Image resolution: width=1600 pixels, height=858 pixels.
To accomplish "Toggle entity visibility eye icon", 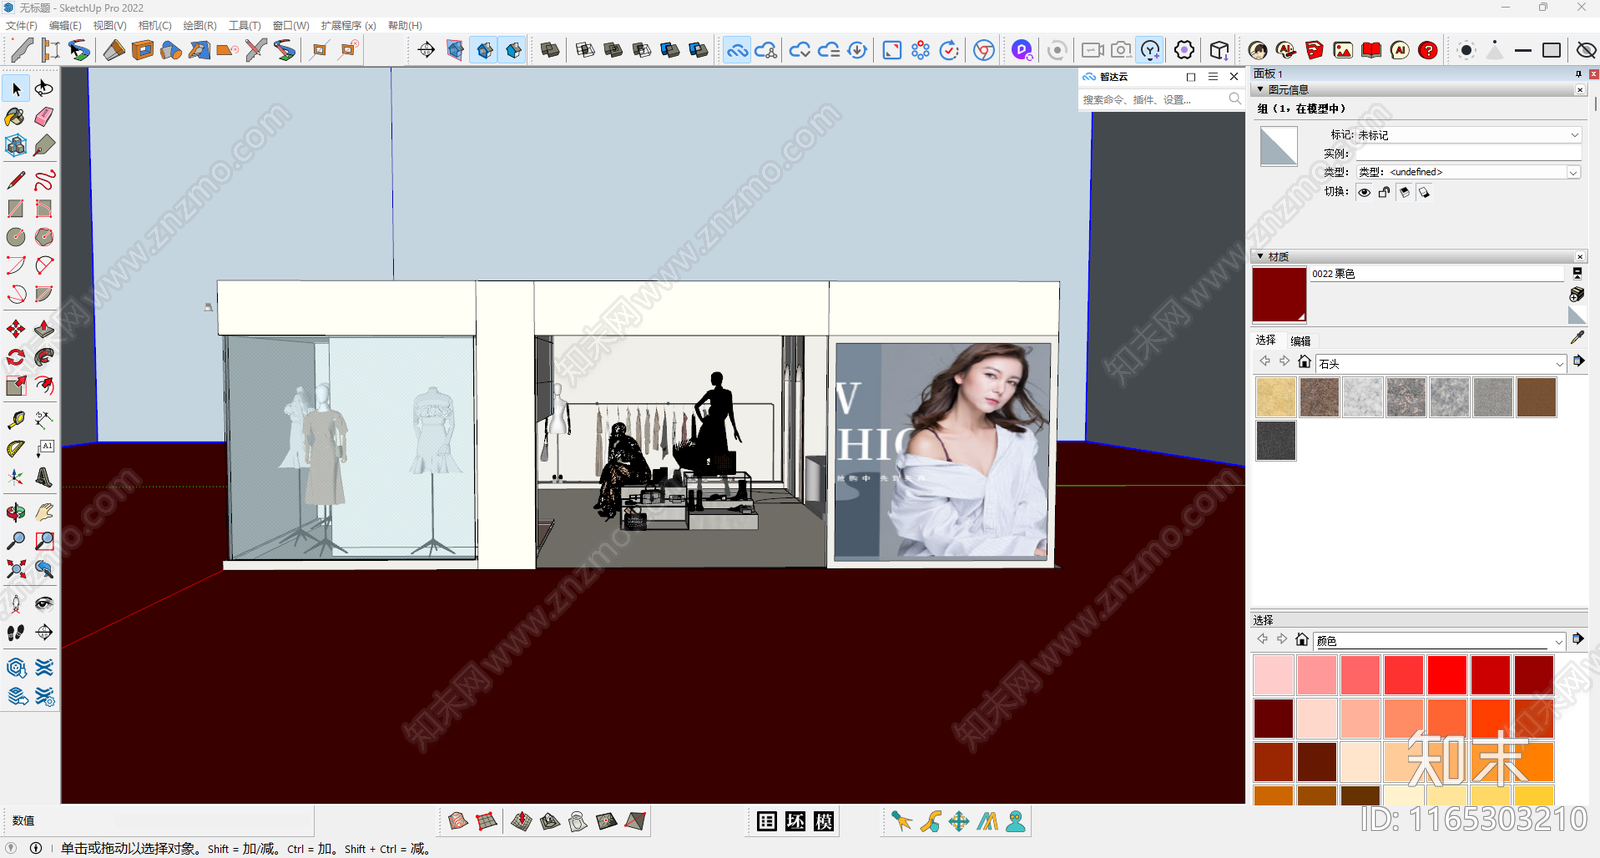I will (1364, 192).
